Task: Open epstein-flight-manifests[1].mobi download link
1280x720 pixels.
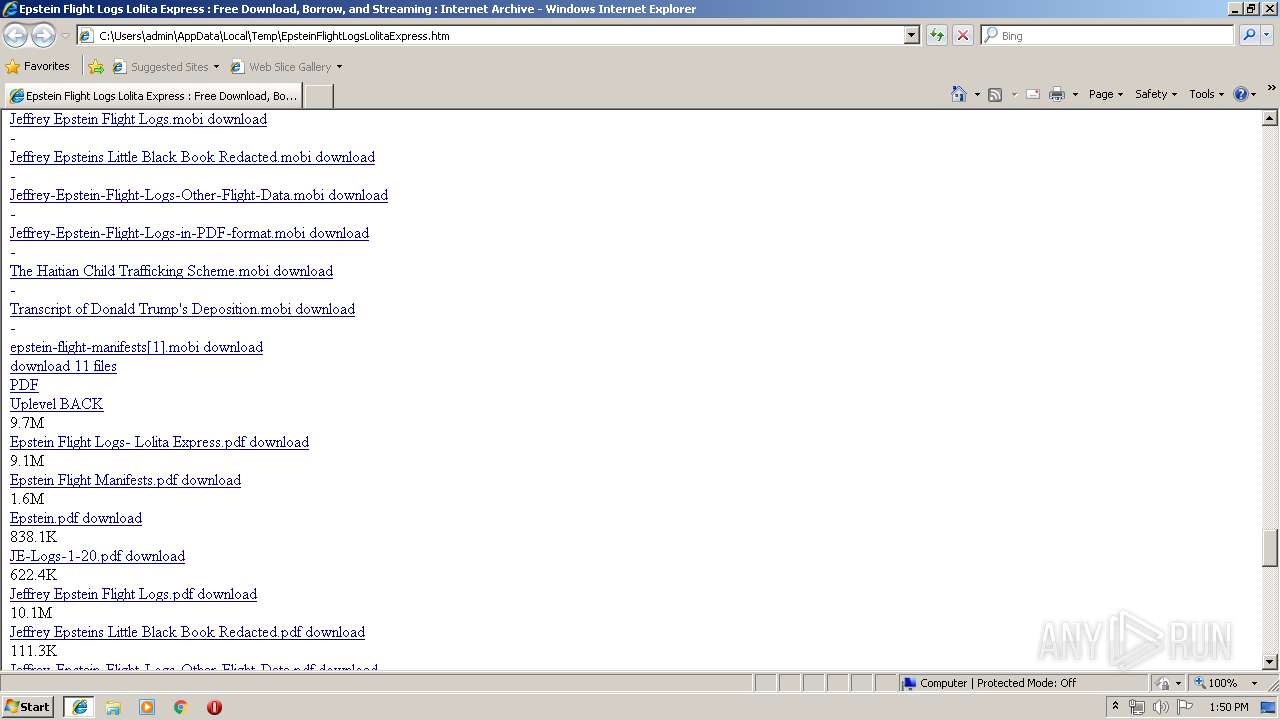Action: coord(136,347)
